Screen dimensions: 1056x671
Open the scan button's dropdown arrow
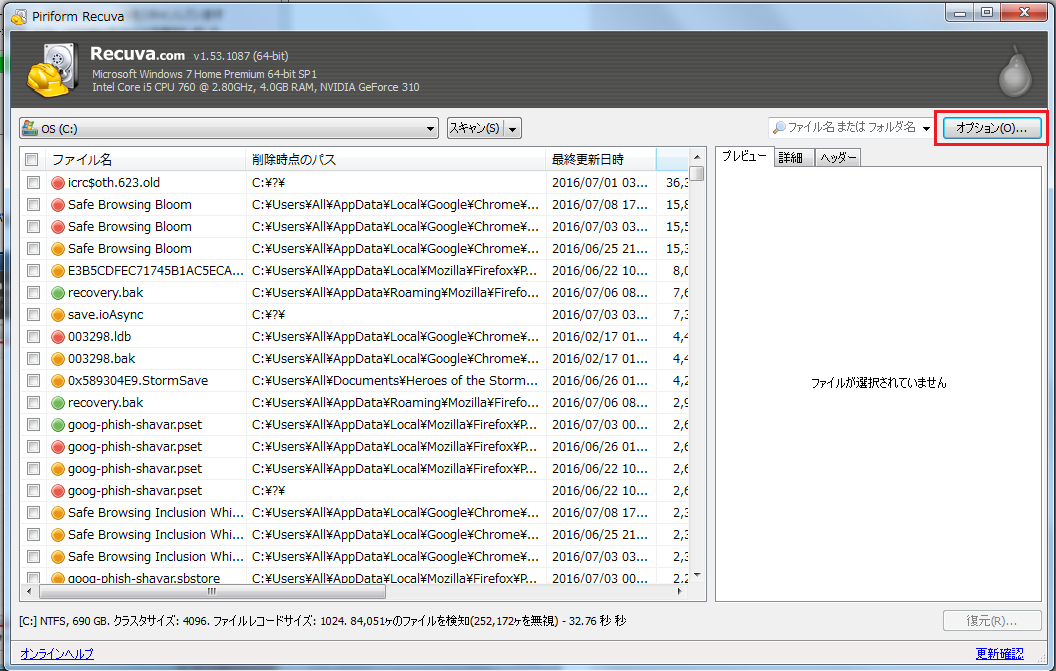tap(513, 128)
